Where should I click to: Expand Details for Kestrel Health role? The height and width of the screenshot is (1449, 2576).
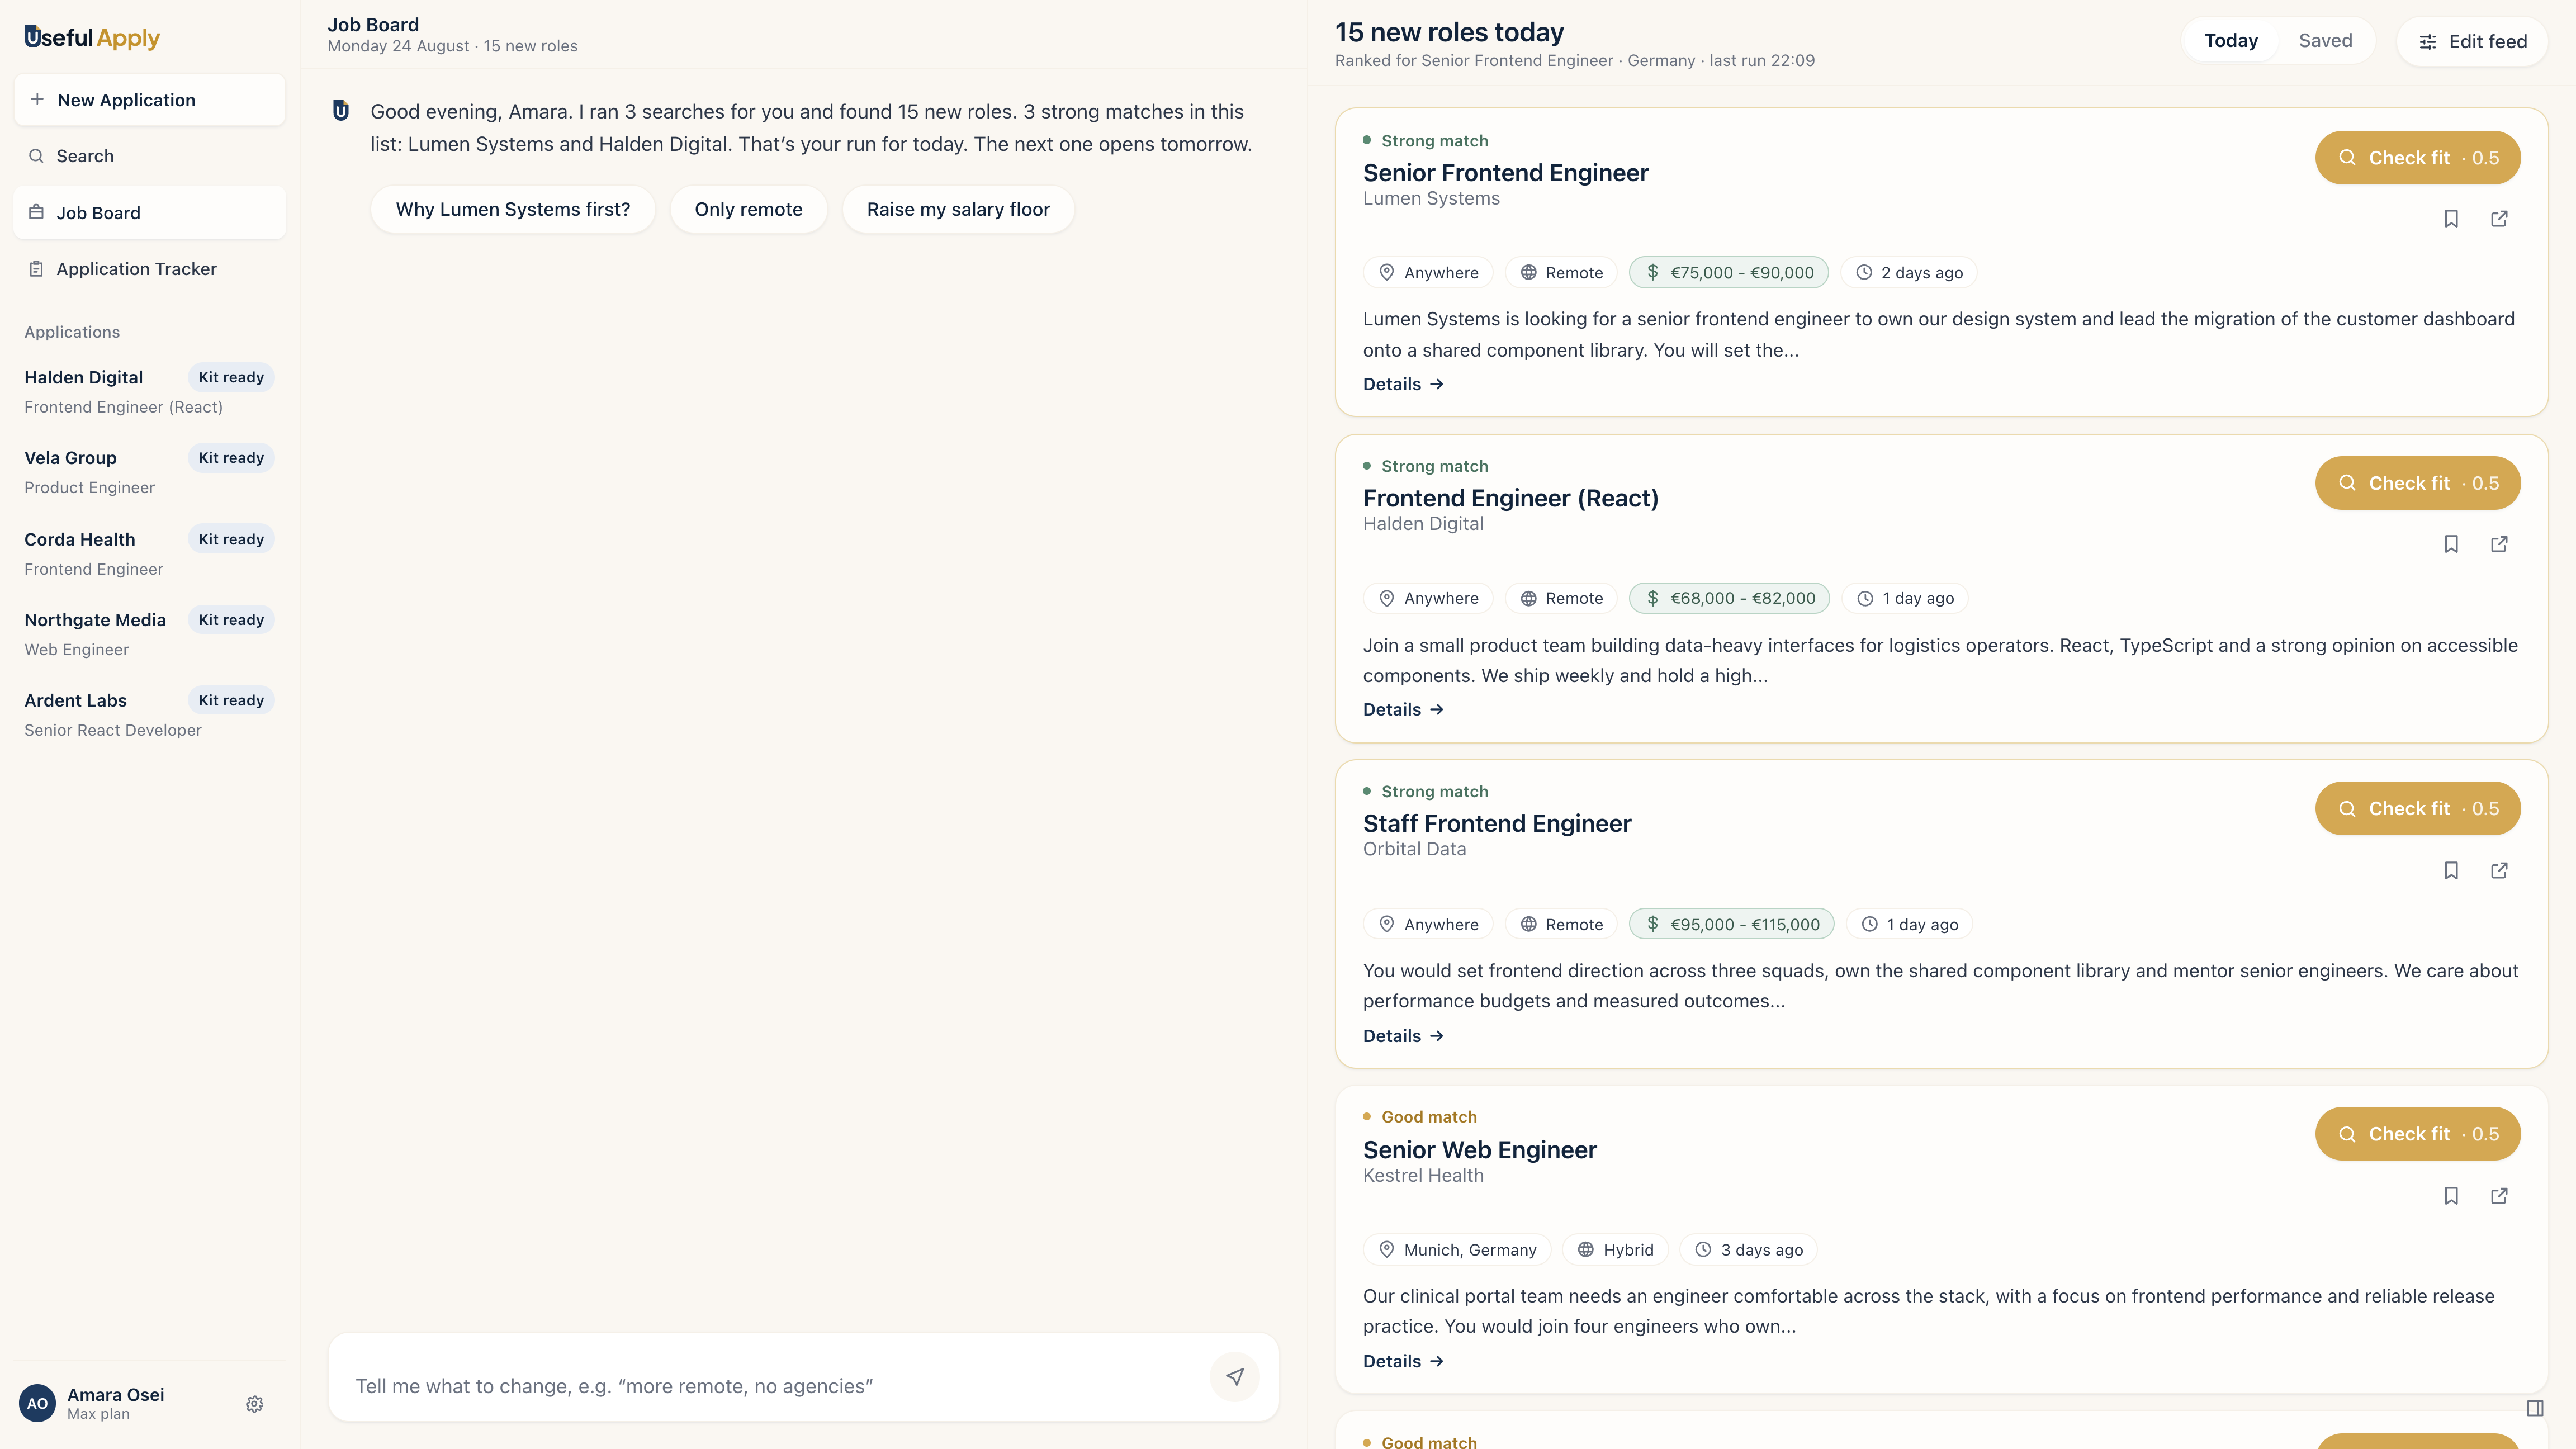point(1403,1361)
